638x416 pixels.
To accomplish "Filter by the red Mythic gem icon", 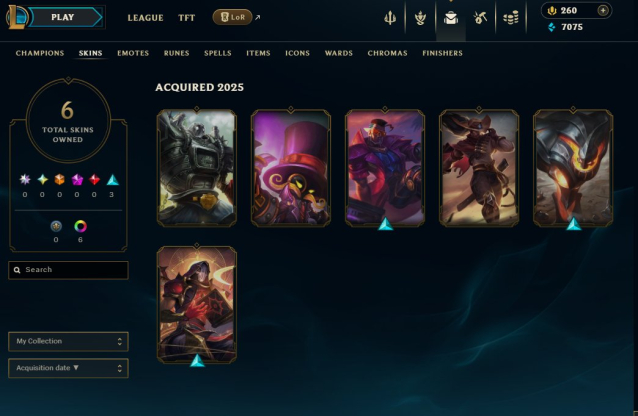I will pyautogui.click(x=94, y=180).
